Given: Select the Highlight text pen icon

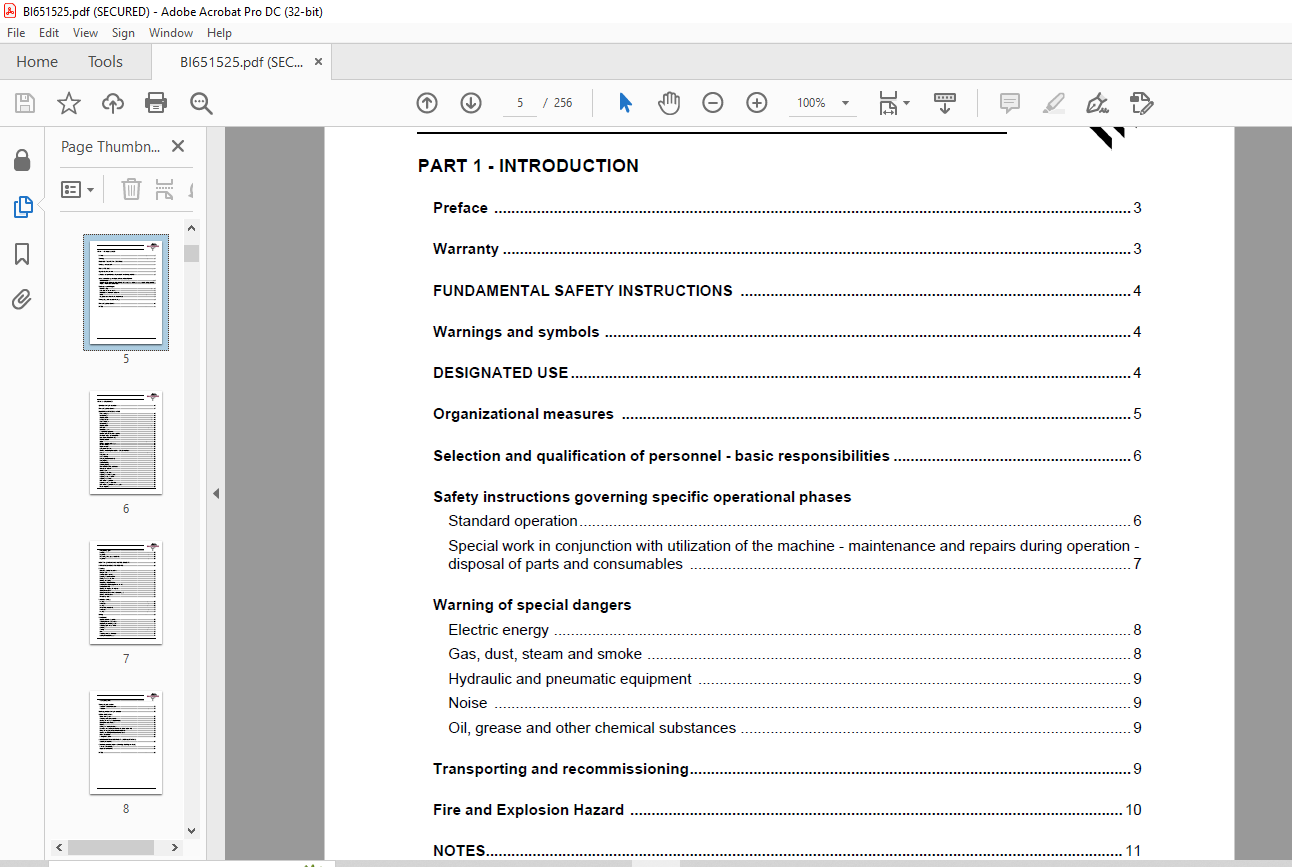Looking at the screenshot, I should pos(1054,103).
